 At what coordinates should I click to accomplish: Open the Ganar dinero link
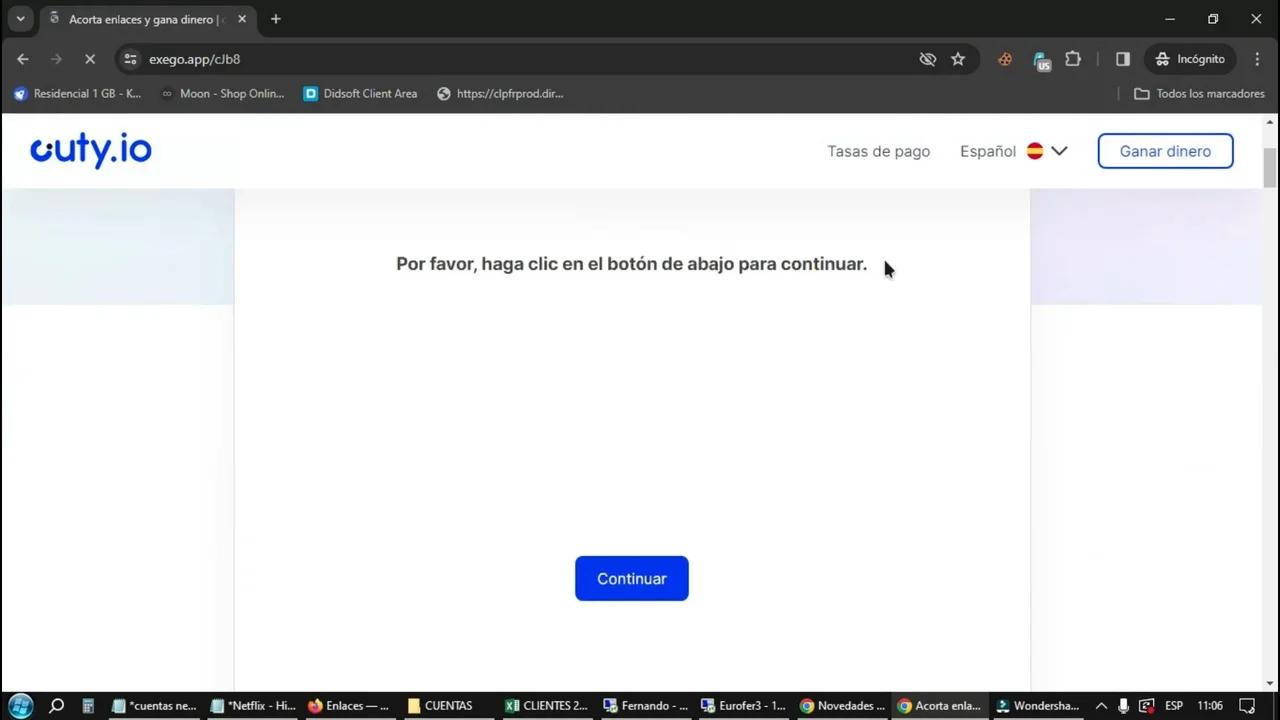[1165, 151]
